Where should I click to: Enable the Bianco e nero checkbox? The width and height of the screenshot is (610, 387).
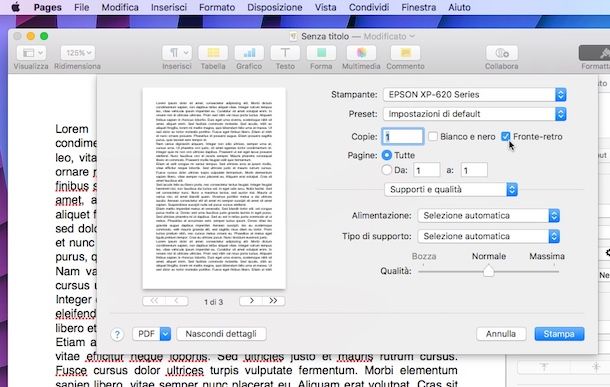tap(433, 137)
